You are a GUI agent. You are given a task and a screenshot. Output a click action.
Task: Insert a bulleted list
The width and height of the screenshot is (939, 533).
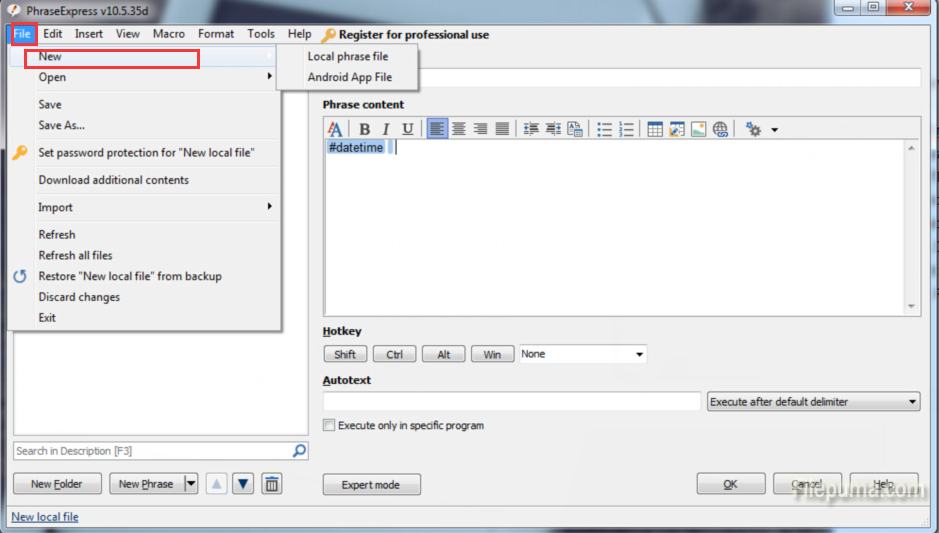pos(605,129)
